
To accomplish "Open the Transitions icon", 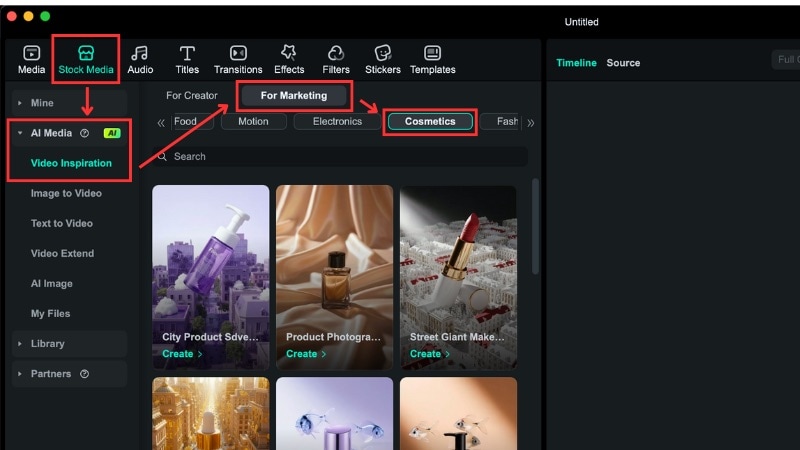I will [x=238, y=53].
